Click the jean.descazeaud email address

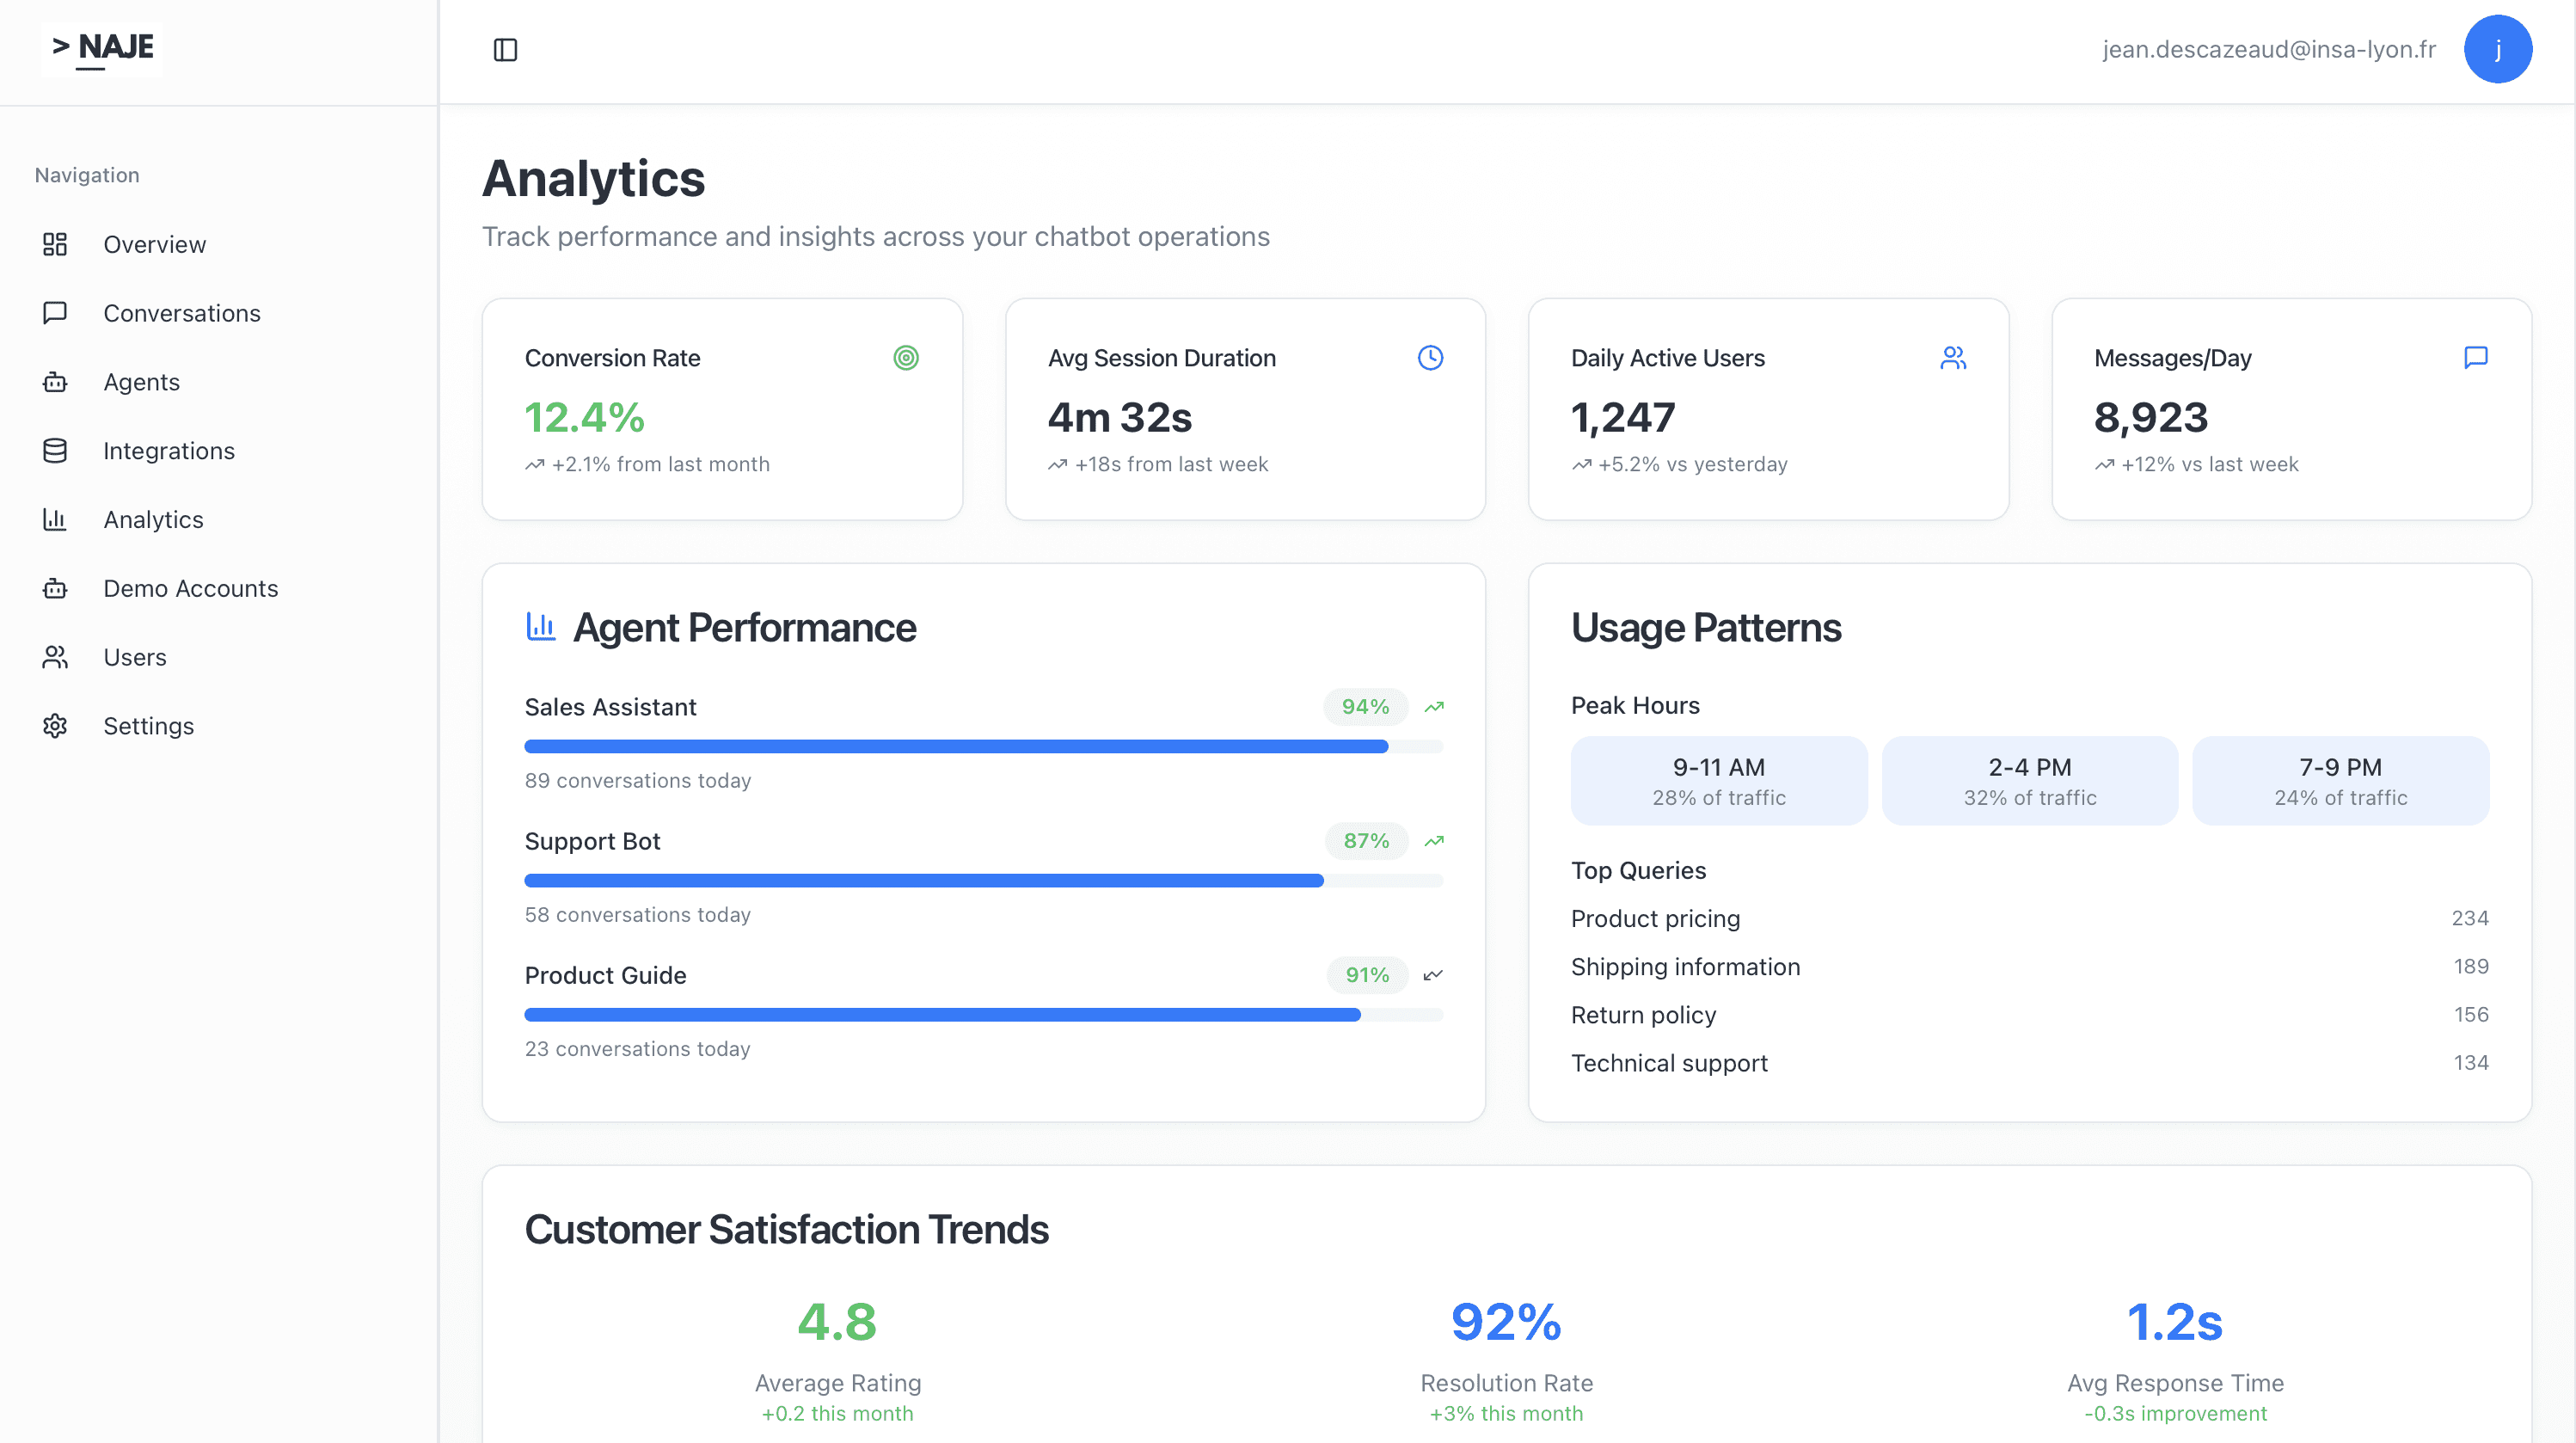[2268, 49]
